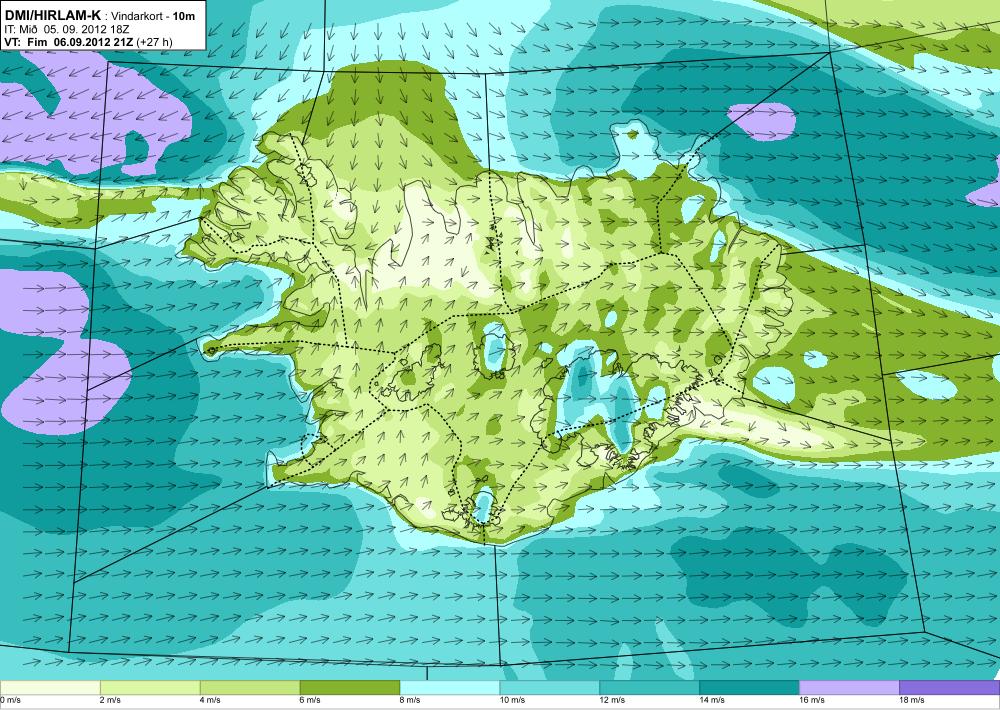Click the '18 m/s' legend label

(x=913, y=700)
